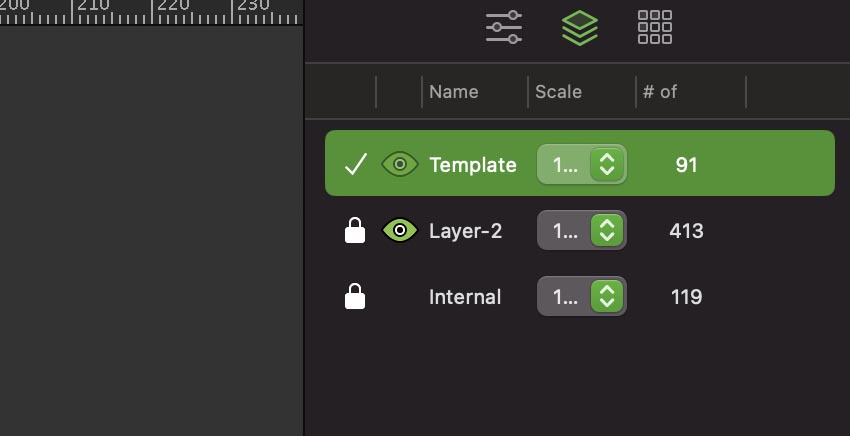This screenshot has height=436, width=850.
Task: Toggle visibility of Layer-2
Action: click(400, 232)
